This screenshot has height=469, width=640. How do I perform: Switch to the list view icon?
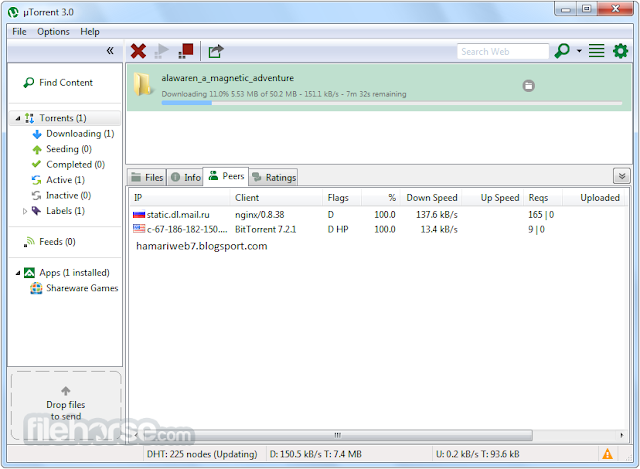pyautogui.click(x=596, y=51)
